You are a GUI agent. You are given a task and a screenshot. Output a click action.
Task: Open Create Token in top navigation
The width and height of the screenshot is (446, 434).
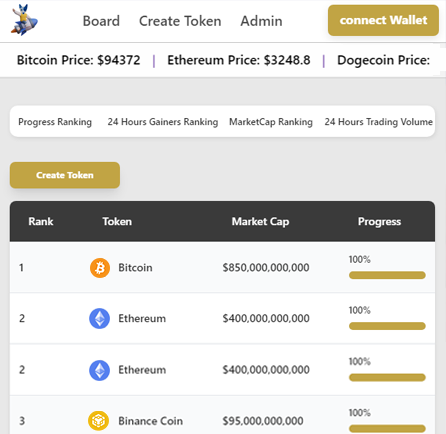[180, 21]
